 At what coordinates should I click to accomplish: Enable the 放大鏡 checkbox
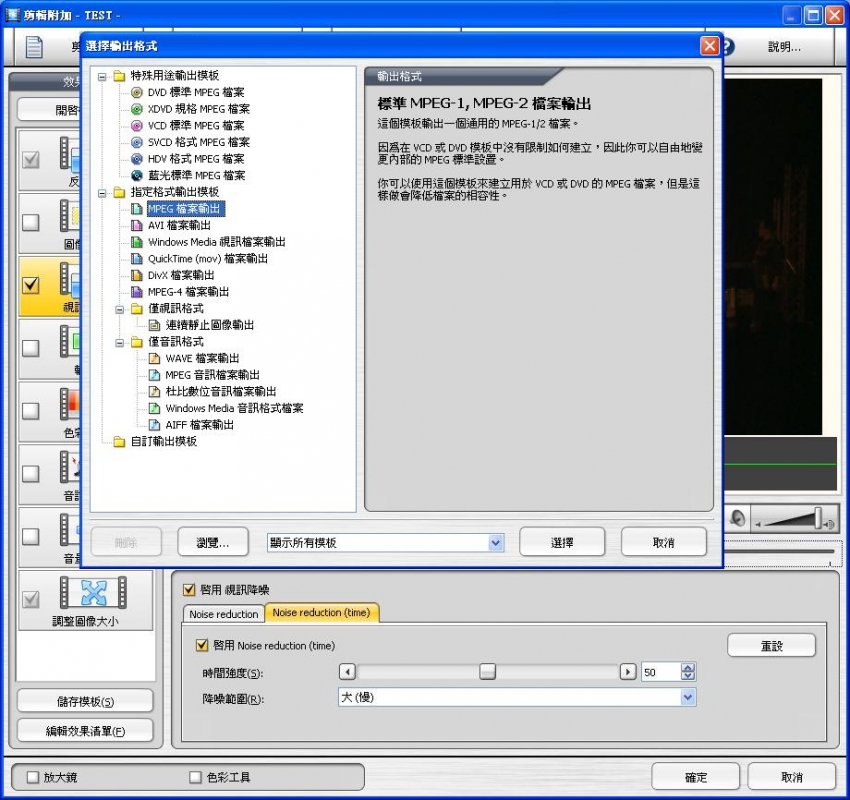pos(33,777)
